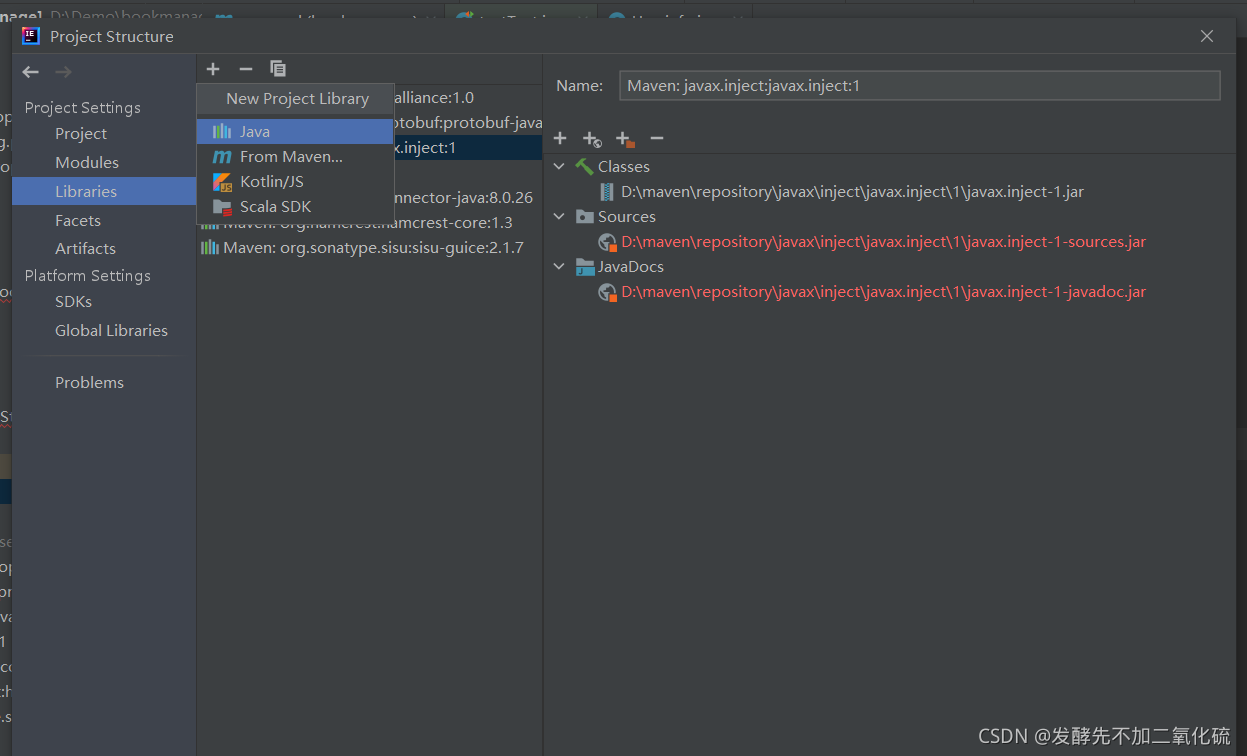This screenshot has height=756, width=1247.
Task: Close the Project Structure dialog
Action: (x=1207, y=36)
